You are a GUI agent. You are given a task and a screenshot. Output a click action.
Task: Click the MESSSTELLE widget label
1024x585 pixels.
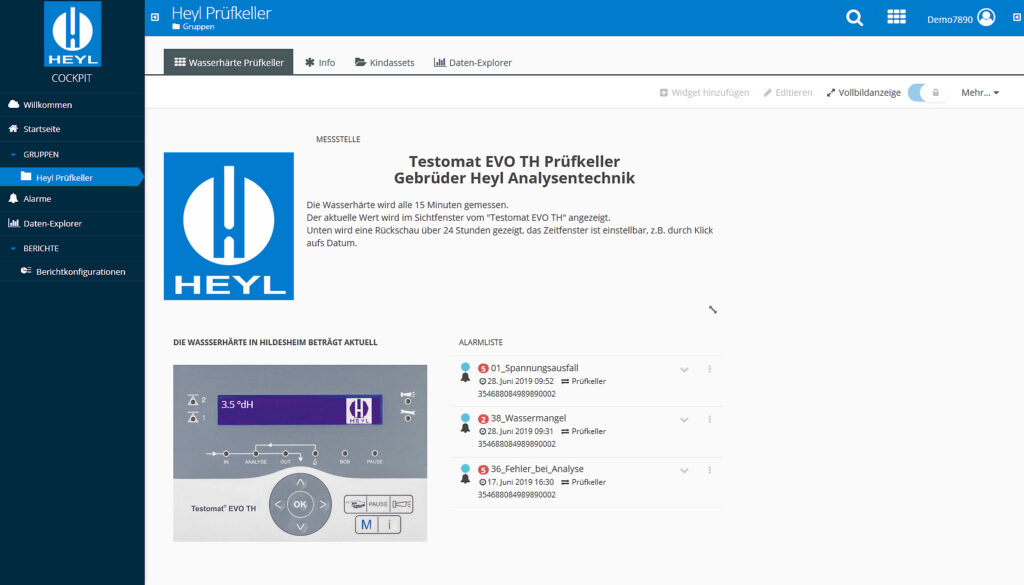pos(338,139)
